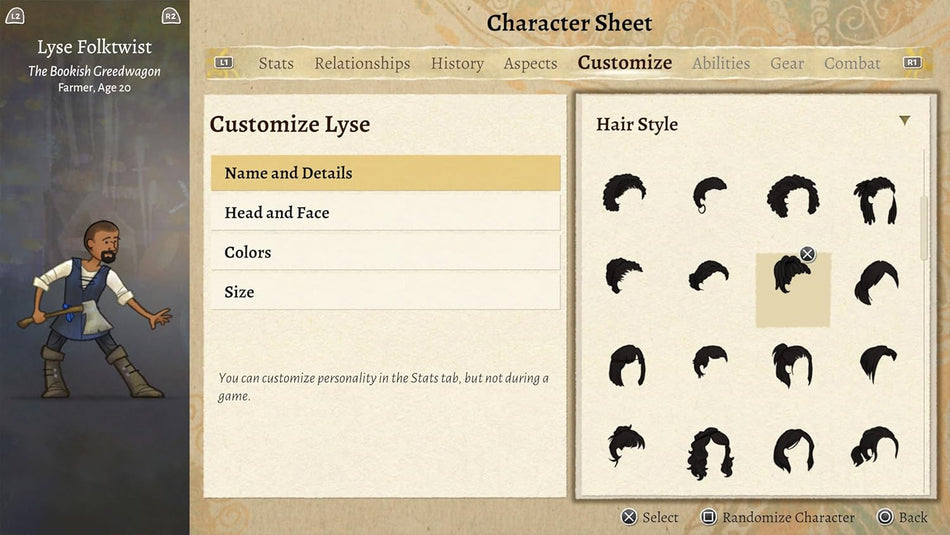Click the X badge on highlighted hairstyle
The image size is (950, 535).
[807, 254]
